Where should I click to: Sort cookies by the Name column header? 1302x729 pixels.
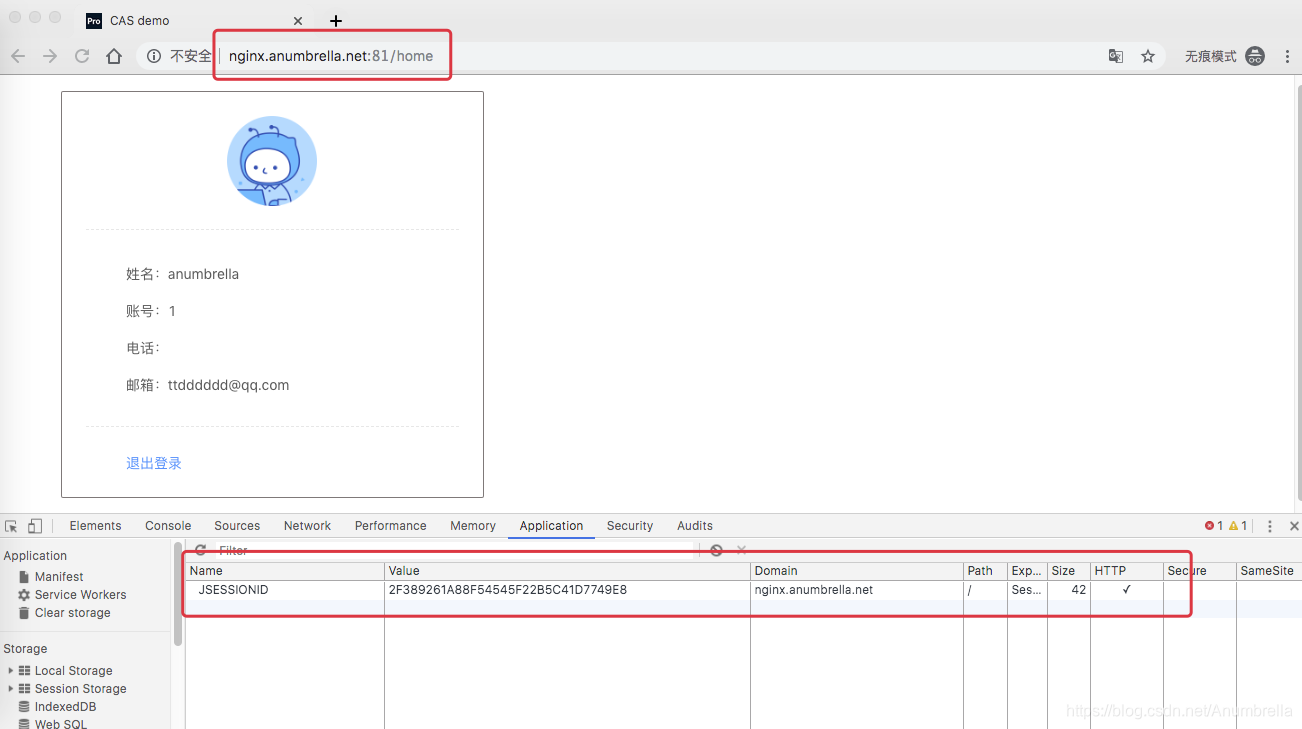pos(285,571)
